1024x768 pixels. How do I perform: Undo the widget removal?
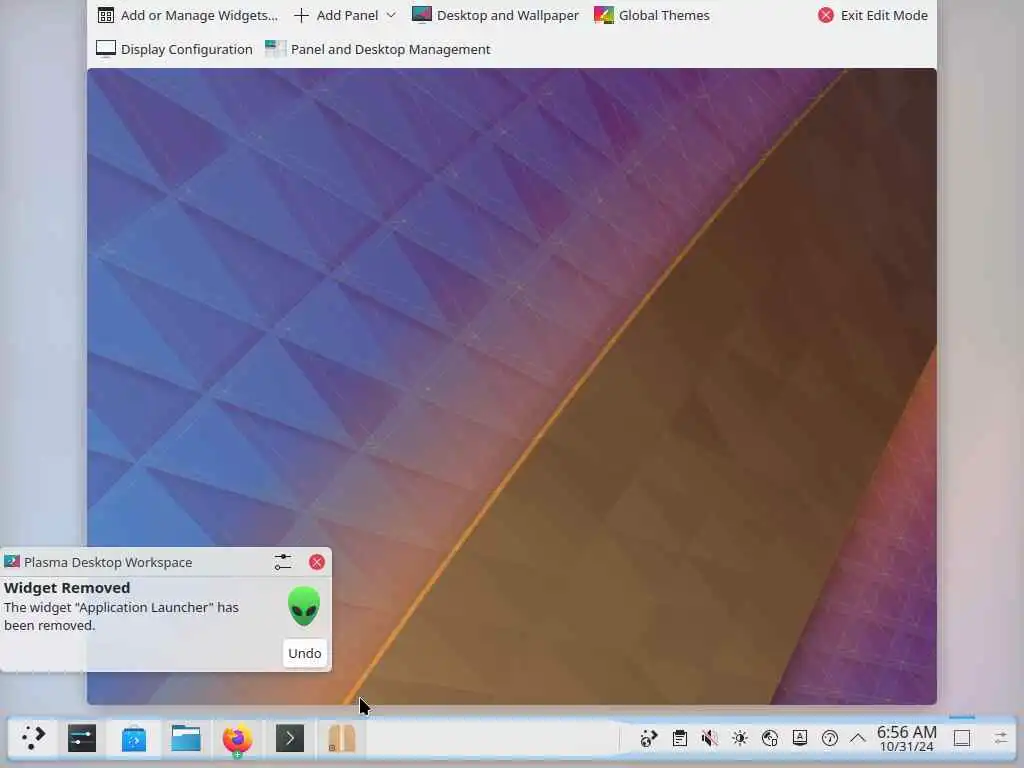[304, 653]
